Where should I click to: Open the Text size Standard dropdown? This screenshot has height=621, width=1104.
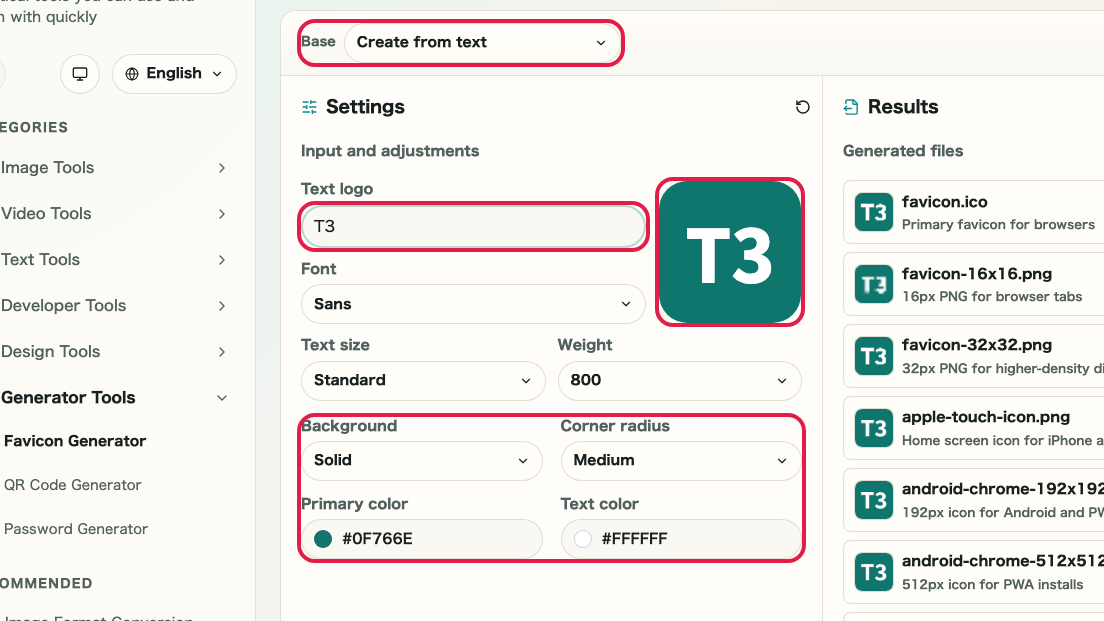pyautogui.click(x=423, y=380)
